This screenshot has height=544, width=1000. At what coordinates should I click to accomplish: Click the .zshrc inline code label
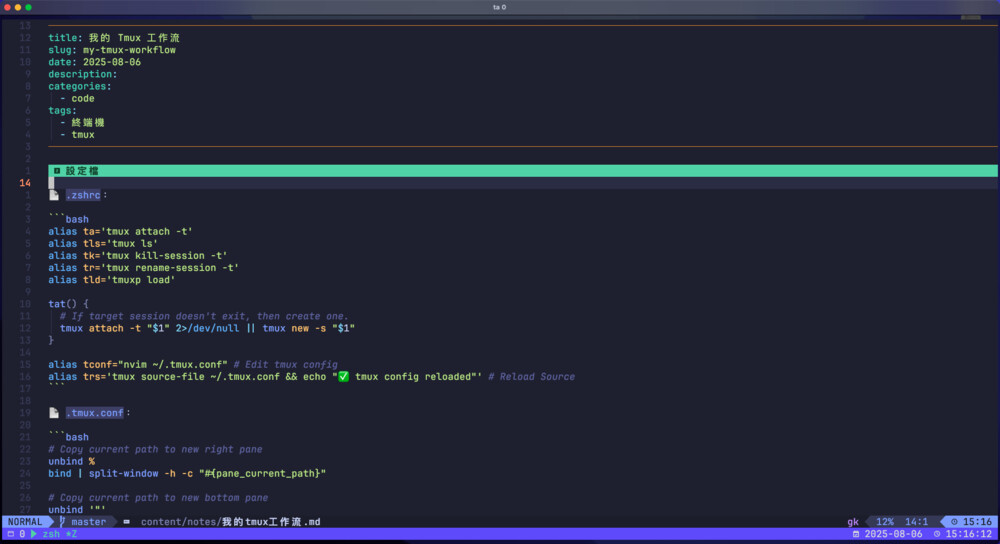pos(83,195)
